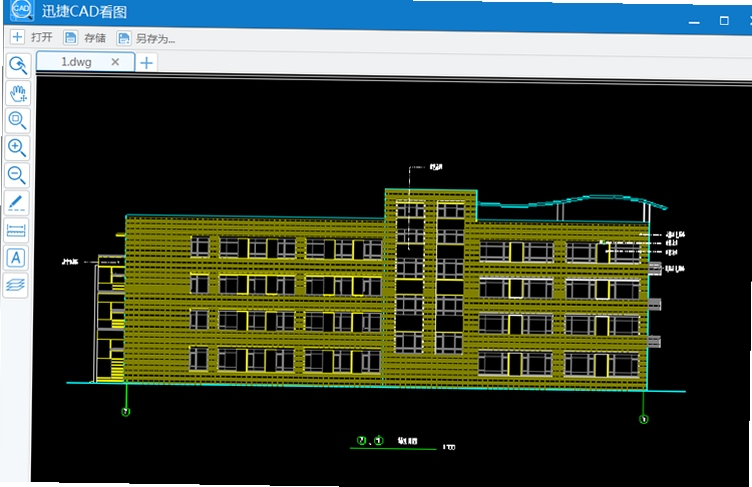Click the 迅捷CAD看图 app logo icon
This screenshot has width=752, height=487.
[21, 10]
